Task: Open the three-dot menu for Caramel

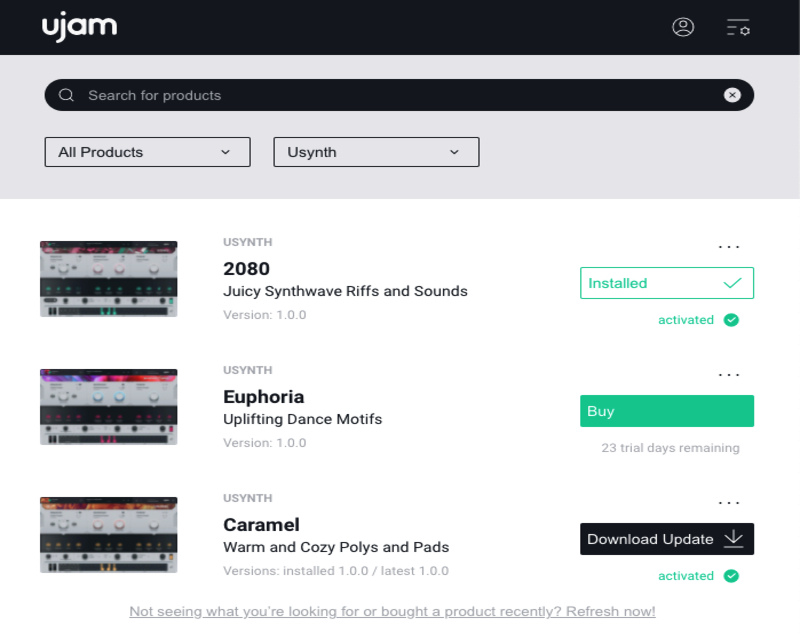Action: 729,503
